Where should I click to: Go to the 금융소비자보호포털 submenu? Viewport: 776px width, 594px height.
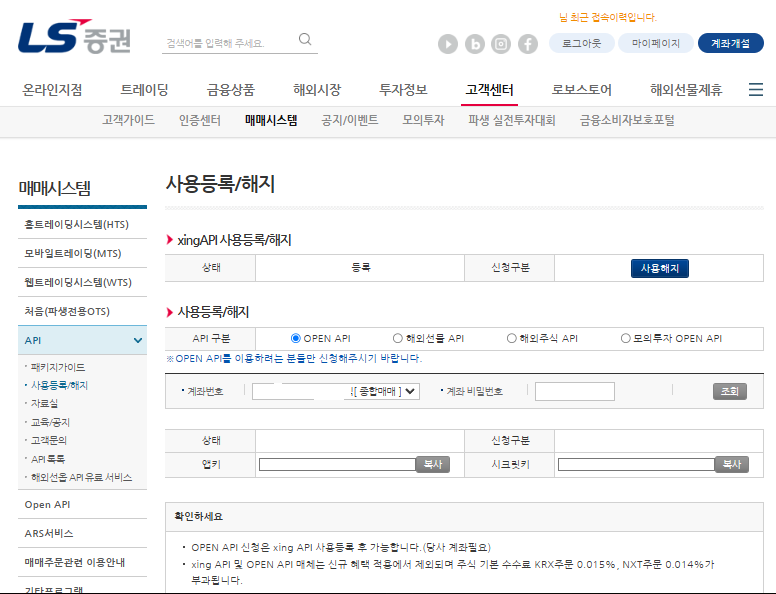[x=627, y=120]
